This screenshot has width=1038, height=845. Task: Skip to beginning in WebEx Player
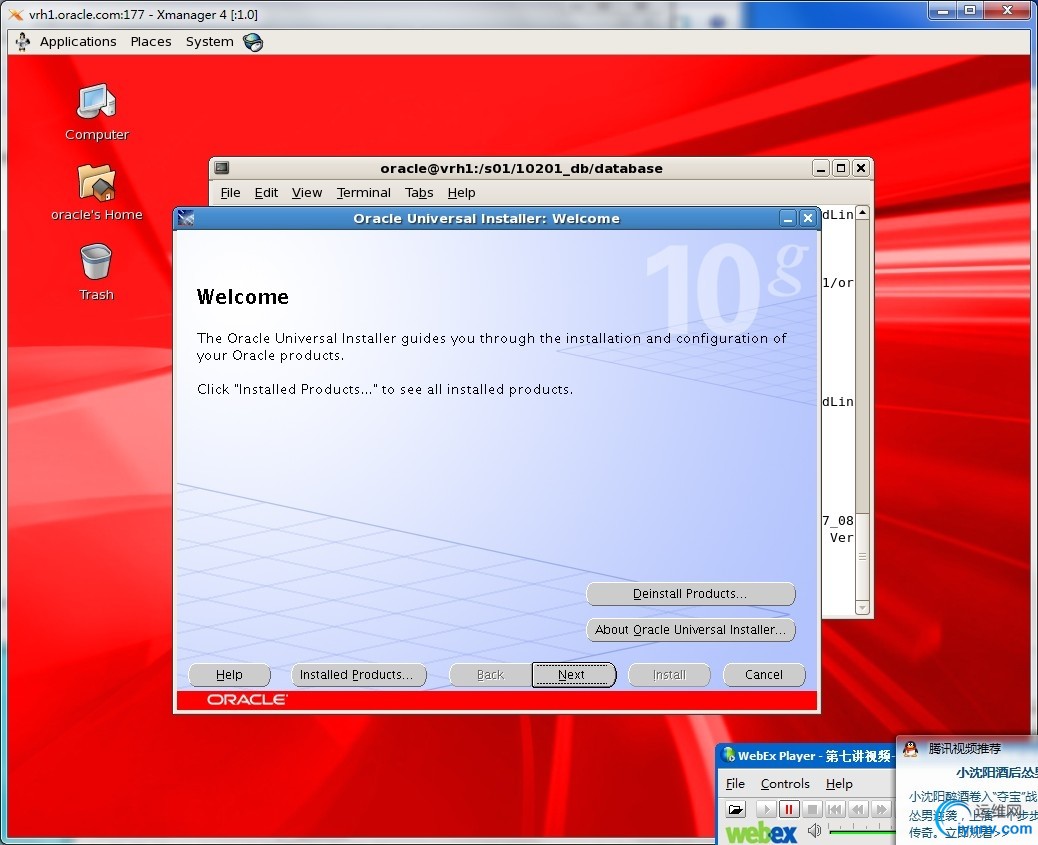pyautogui.click(x=835, y=809)
